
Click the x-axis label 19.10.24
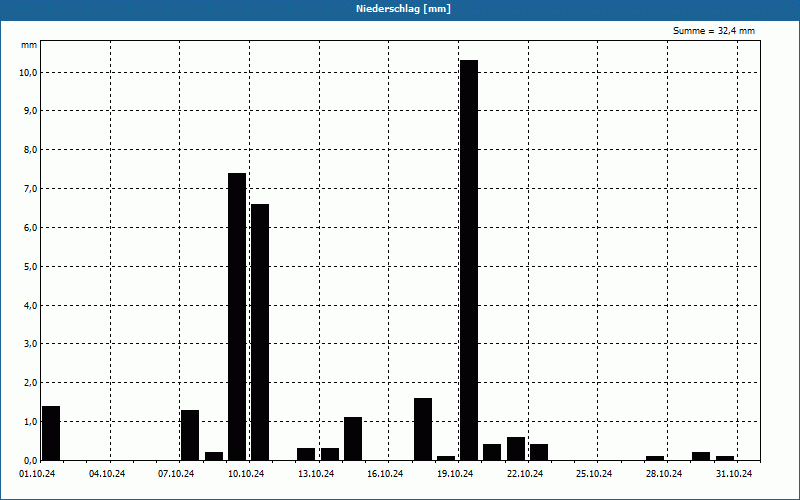(x=455, y=474)
